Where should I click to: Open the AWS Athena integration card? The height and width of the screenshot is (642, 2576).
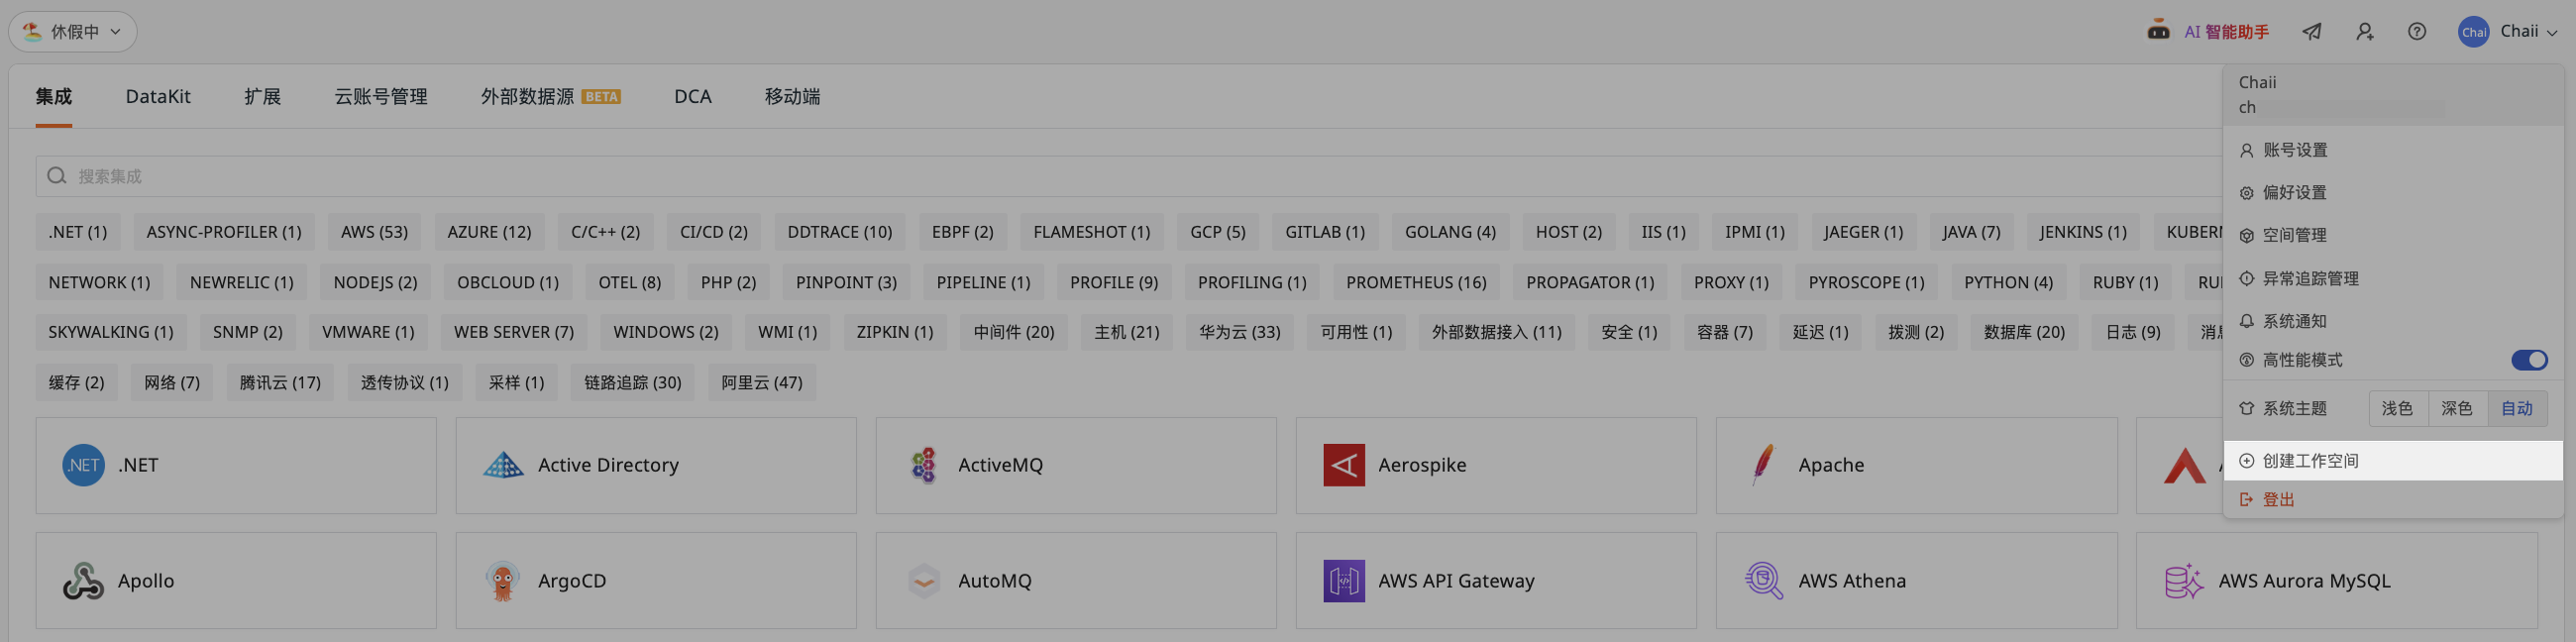point(1916,581)
